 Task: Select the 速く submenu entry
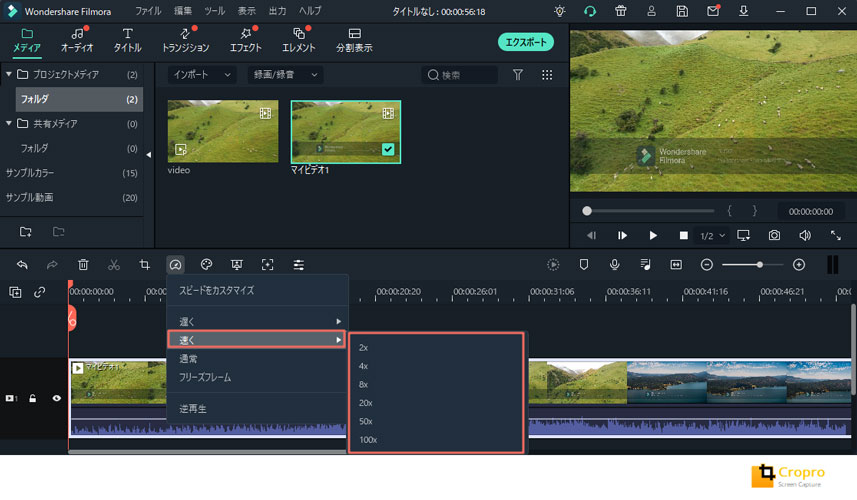click(257, 340)
